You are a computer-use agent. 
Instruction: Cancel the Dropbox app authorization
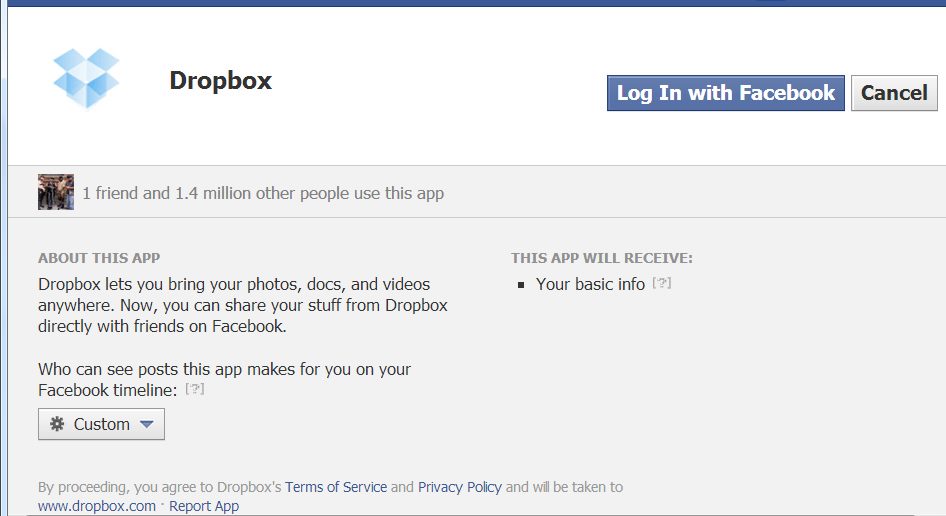tap(894, 93)
